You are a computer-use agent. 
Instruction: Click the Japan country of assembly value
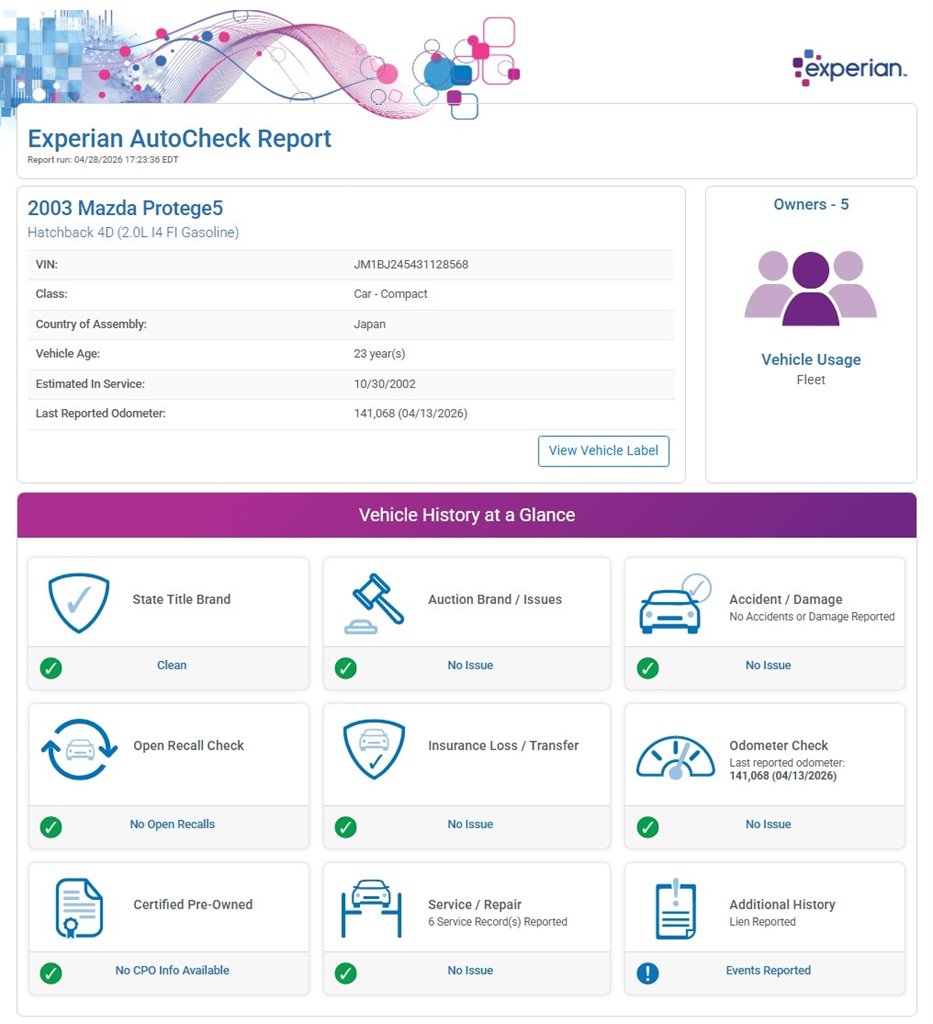coord(370,324)
